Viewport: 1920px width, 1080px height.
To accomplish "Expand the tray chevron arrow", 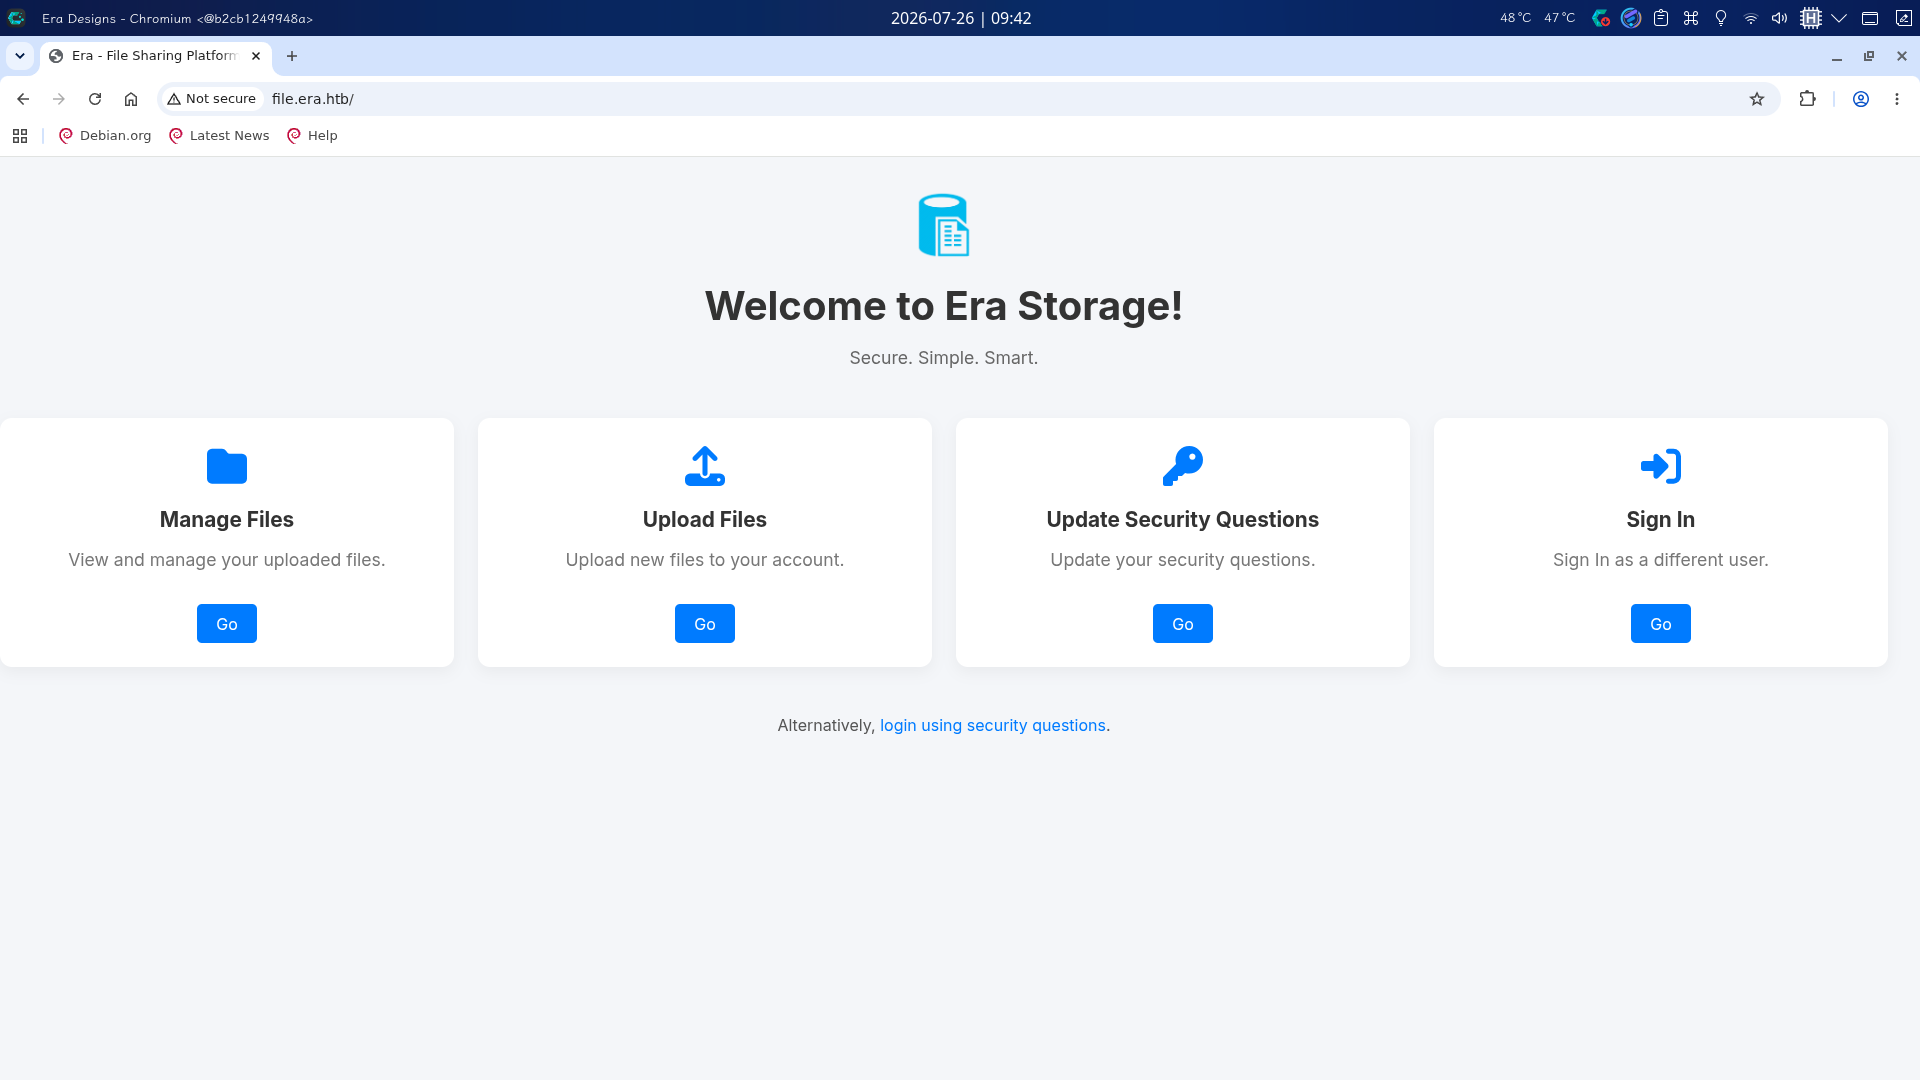I will point(1839,18).
